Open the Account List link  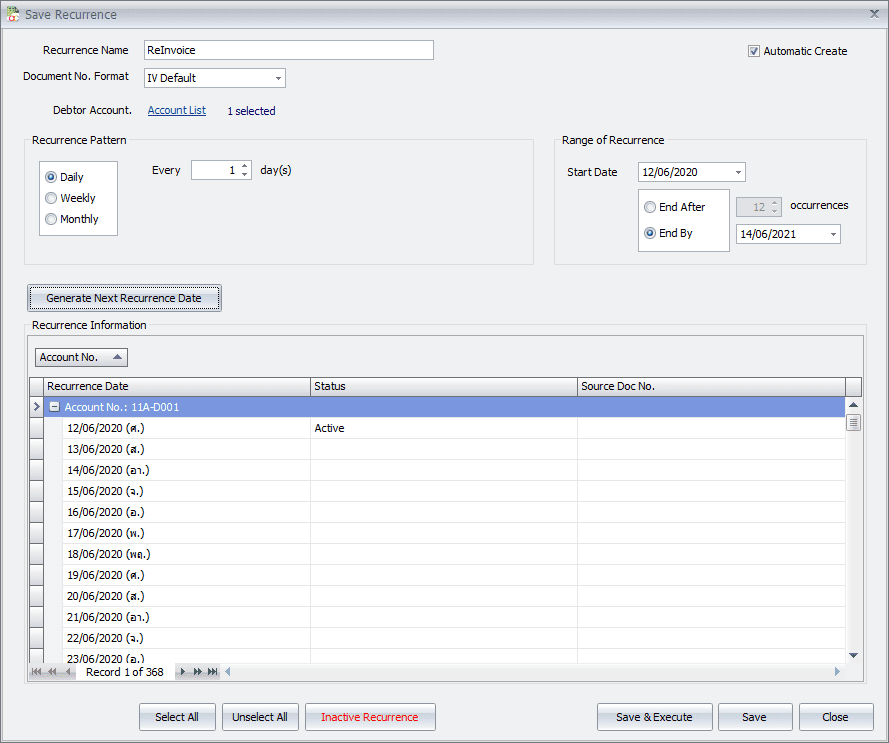point(177,110)
